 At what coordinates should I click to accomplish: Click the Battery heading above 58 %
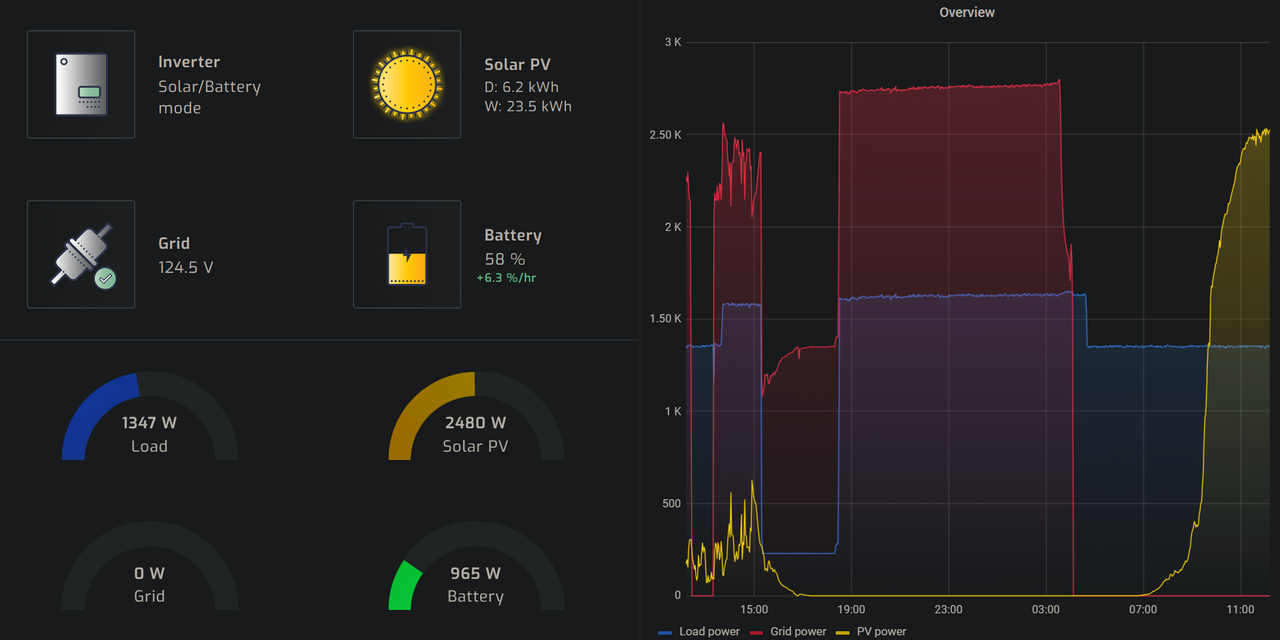coord(513,235)
